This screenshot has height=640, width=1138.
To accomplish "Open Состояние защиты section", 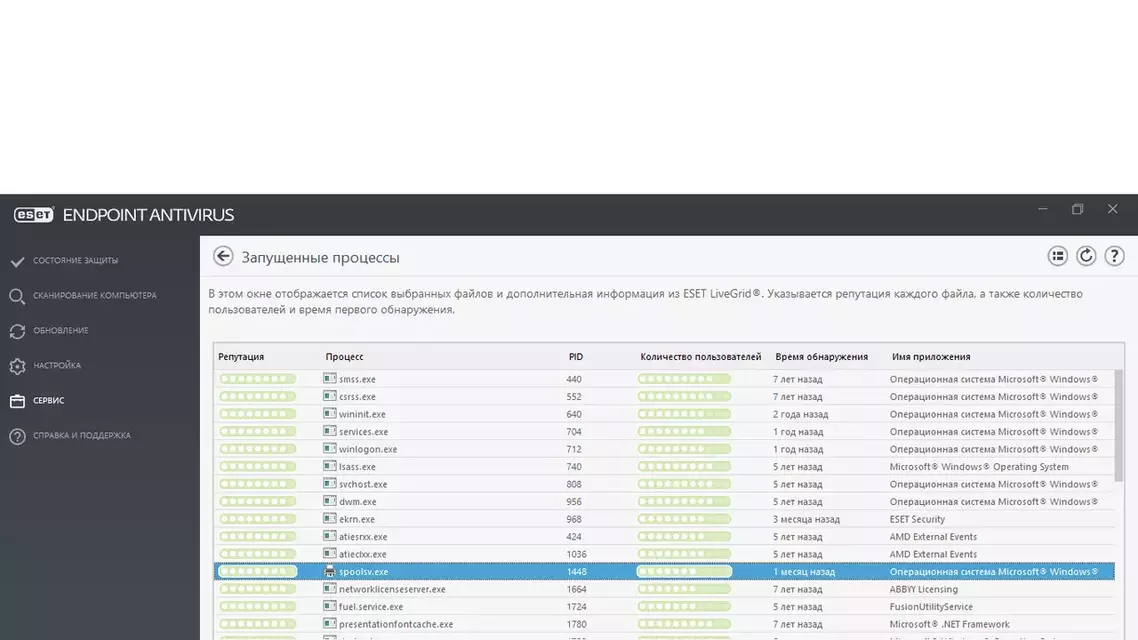I will 75,260.
